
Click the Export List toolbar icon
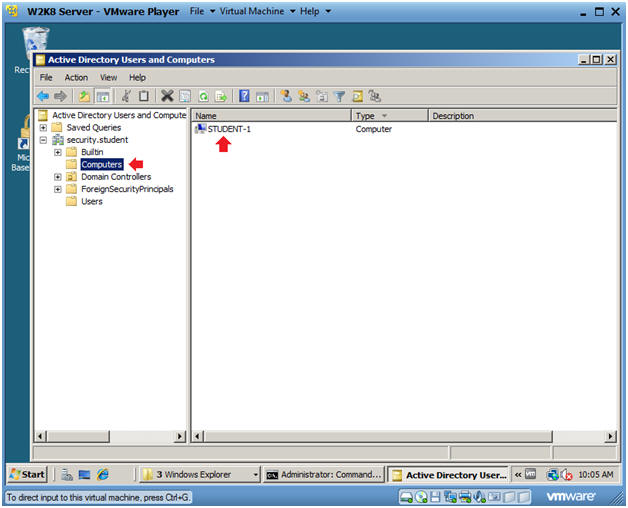[x=221, y=96]
